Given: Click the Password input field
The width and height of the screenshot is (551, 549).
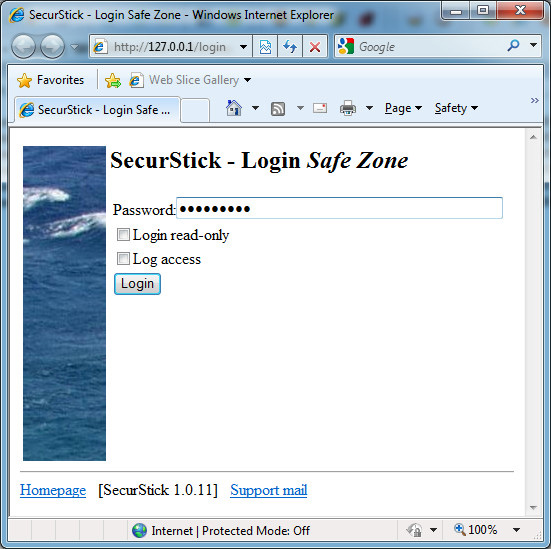Looking at the screenshot, I should click(x=339, y=208).
